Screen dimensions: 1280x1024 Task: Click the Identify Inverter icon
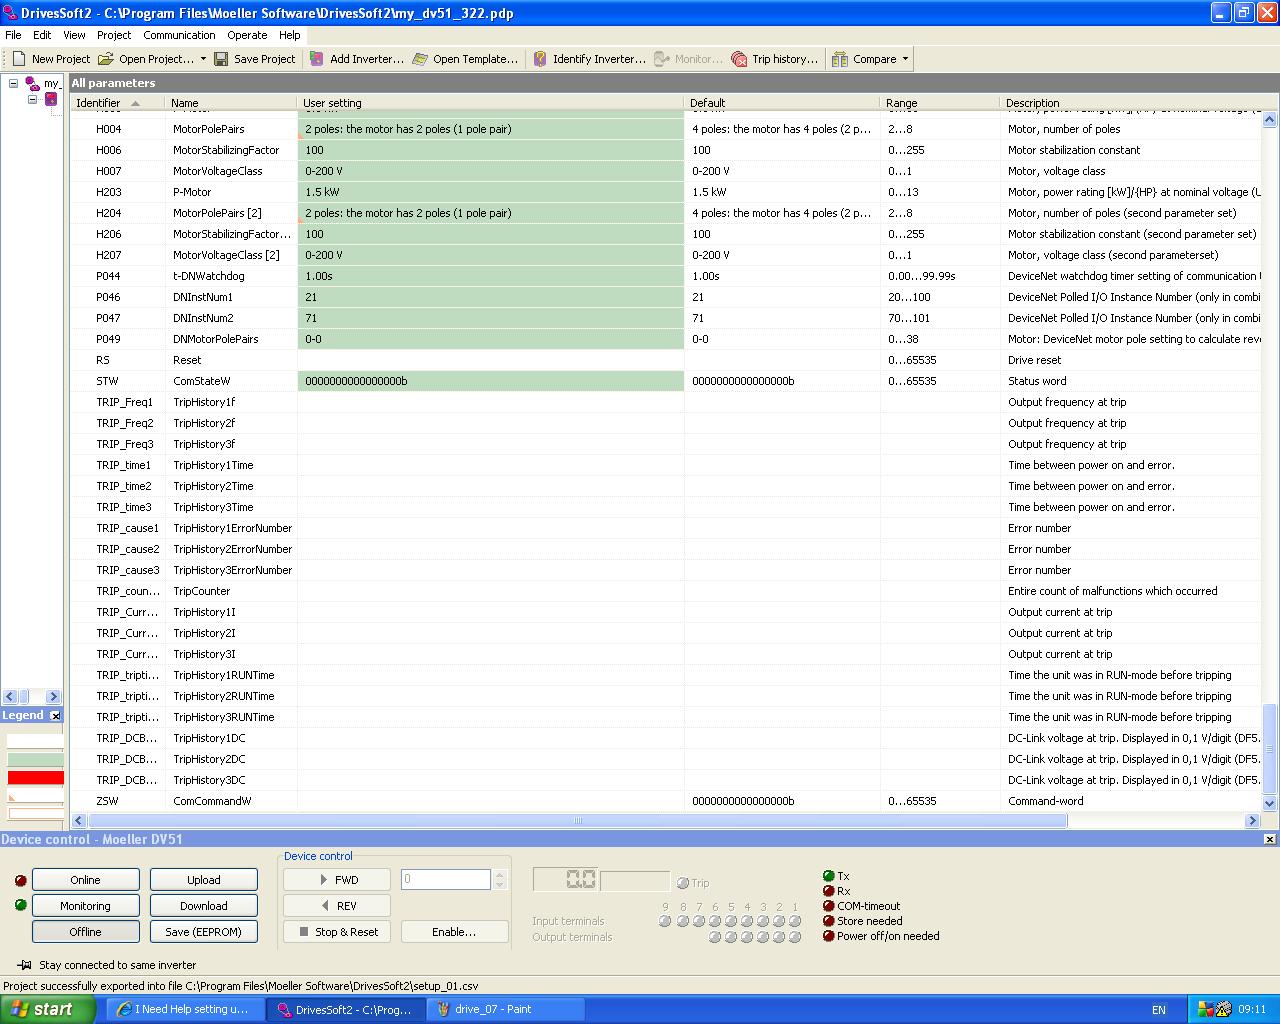[540, 59]
